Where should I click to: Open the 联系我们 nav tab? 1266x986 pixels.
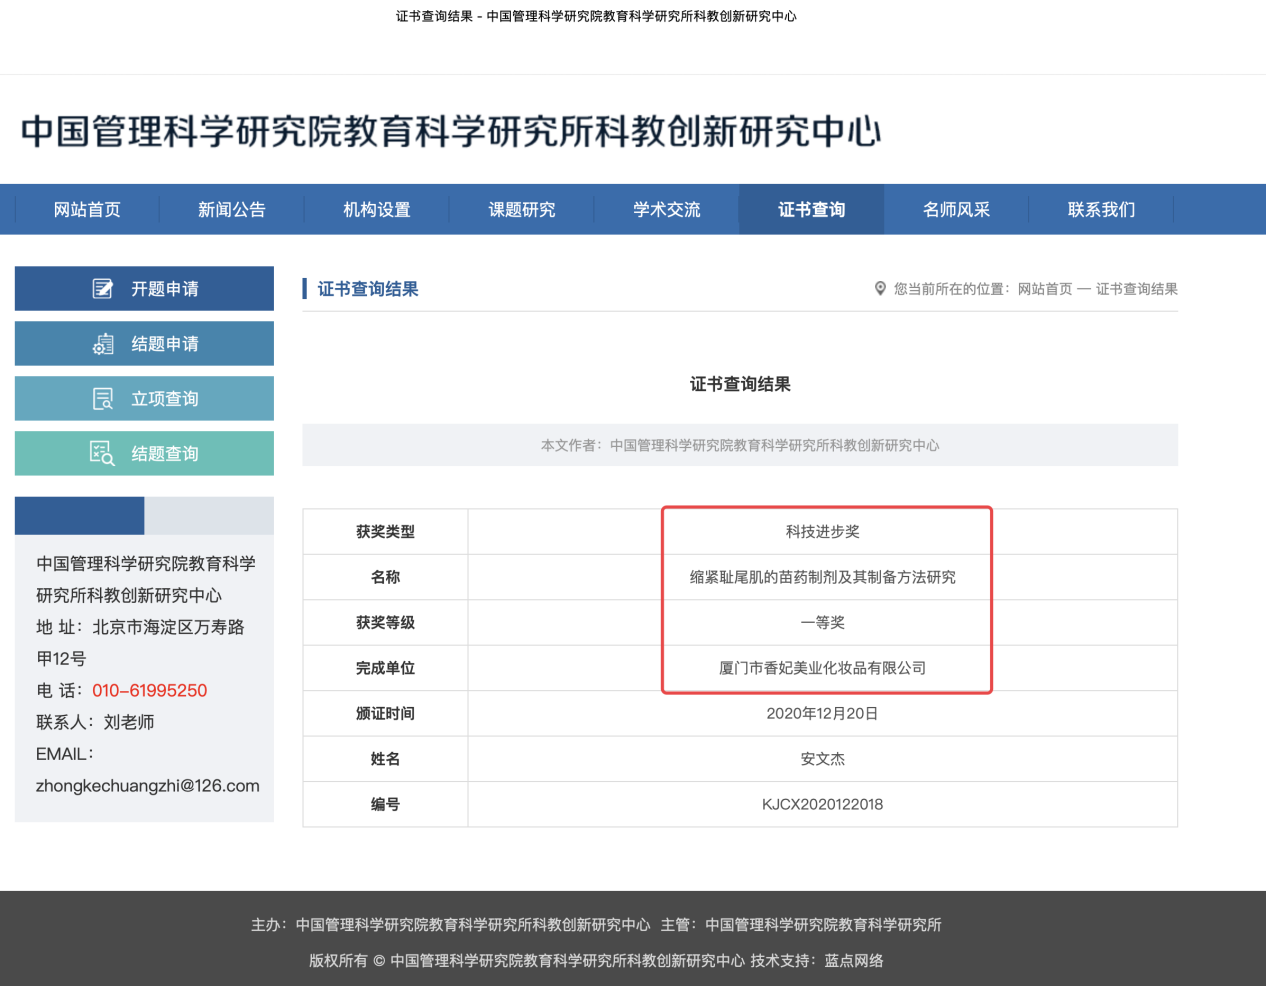pyautogui.click(x=1102, y=210)
